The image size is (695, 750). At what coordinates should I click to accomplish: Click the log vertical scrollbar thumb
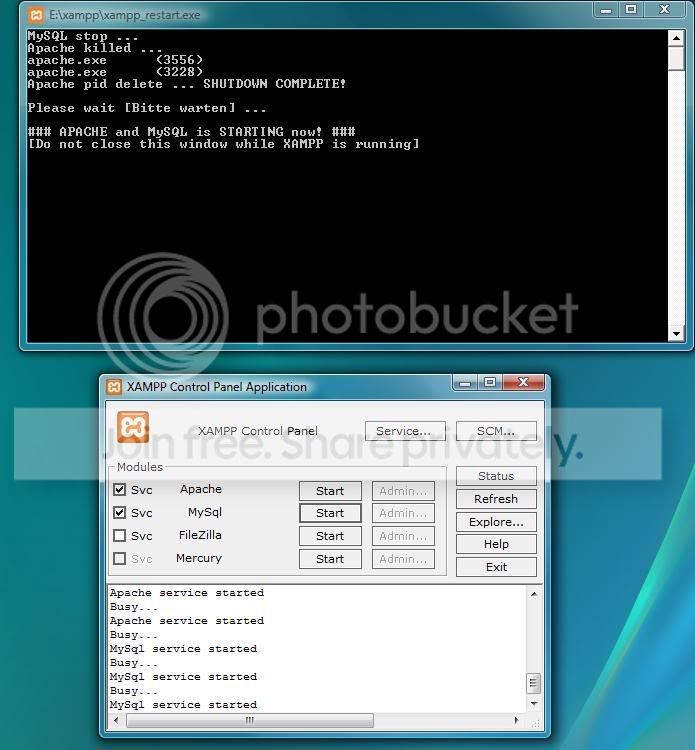point(534,683)
